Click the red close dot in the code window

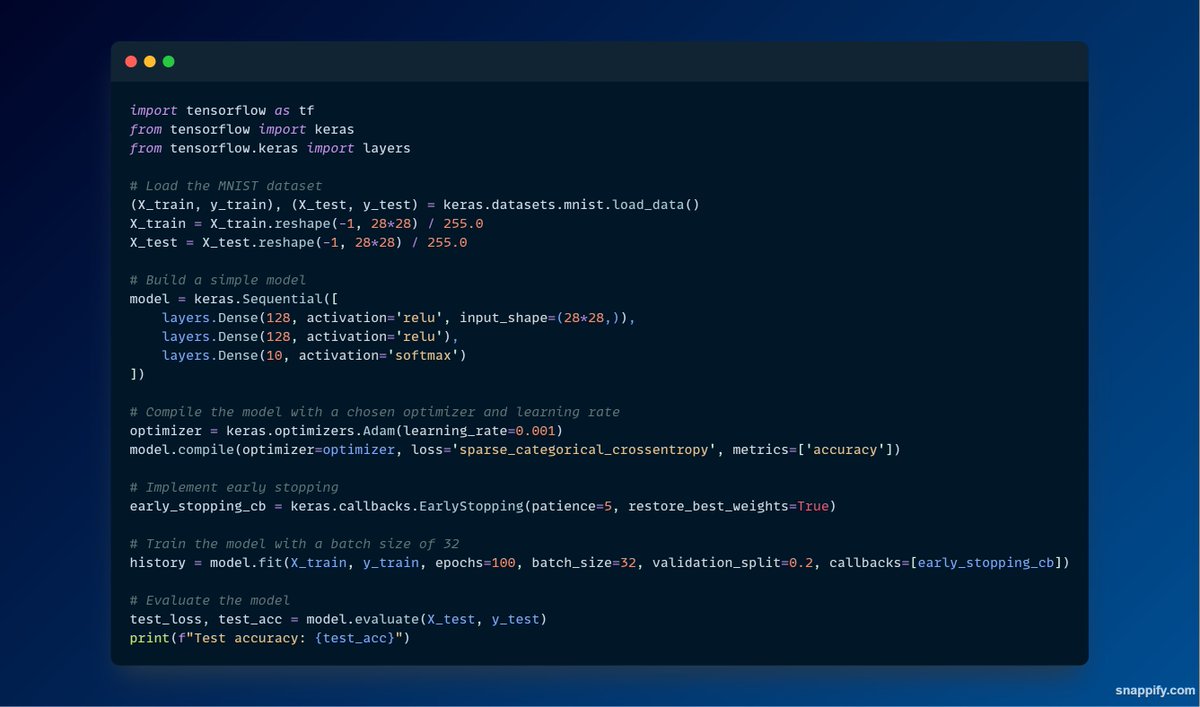click(x=131, y=61)
